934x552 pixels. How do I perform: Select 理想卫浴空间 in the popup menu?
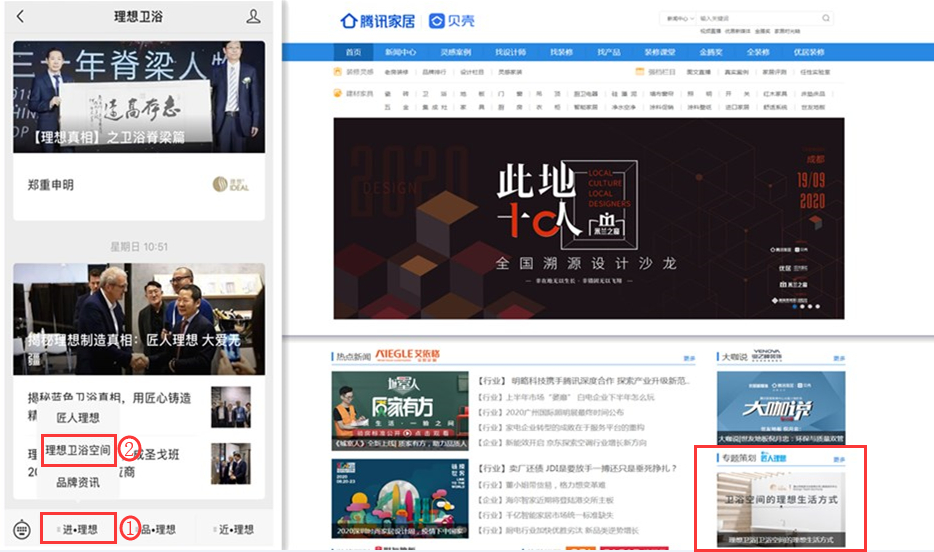point(78,450)
